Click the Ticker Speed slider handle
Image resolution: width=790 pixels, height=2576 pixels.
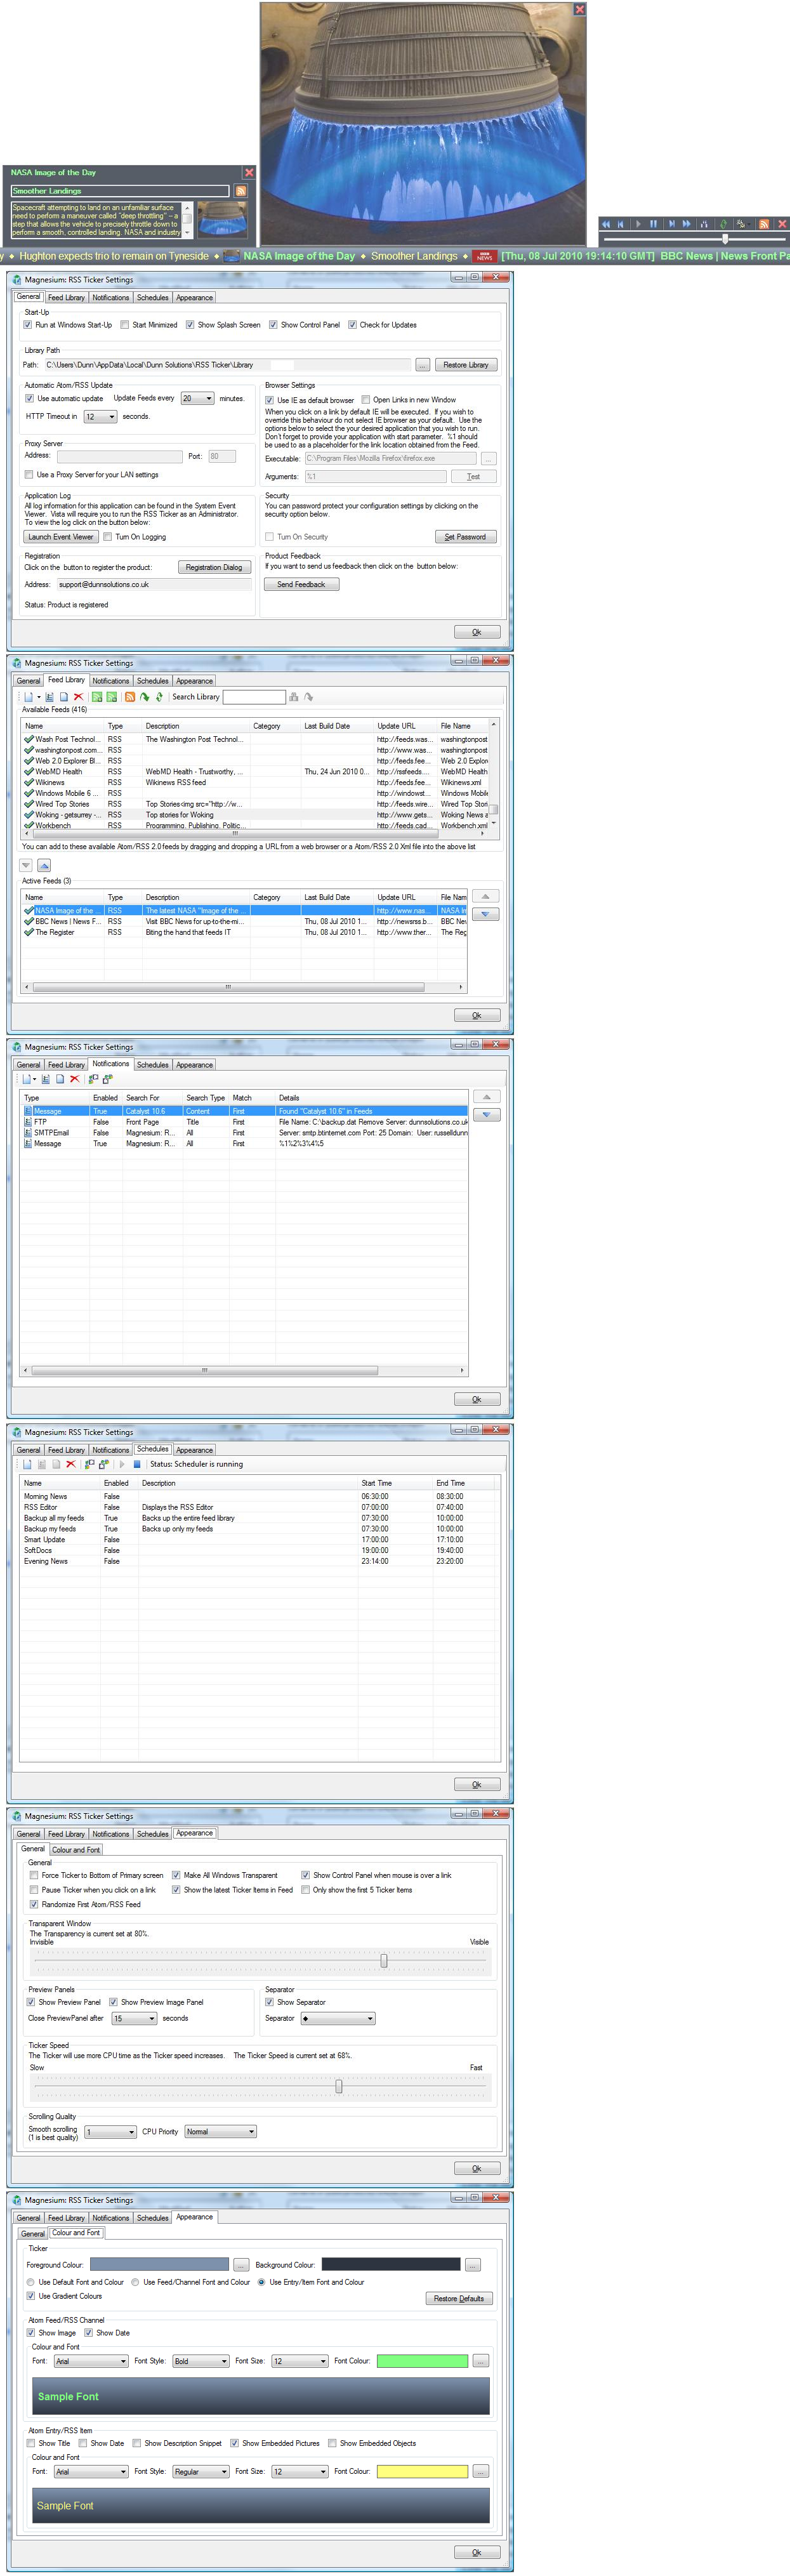[x=339, y=2086]
